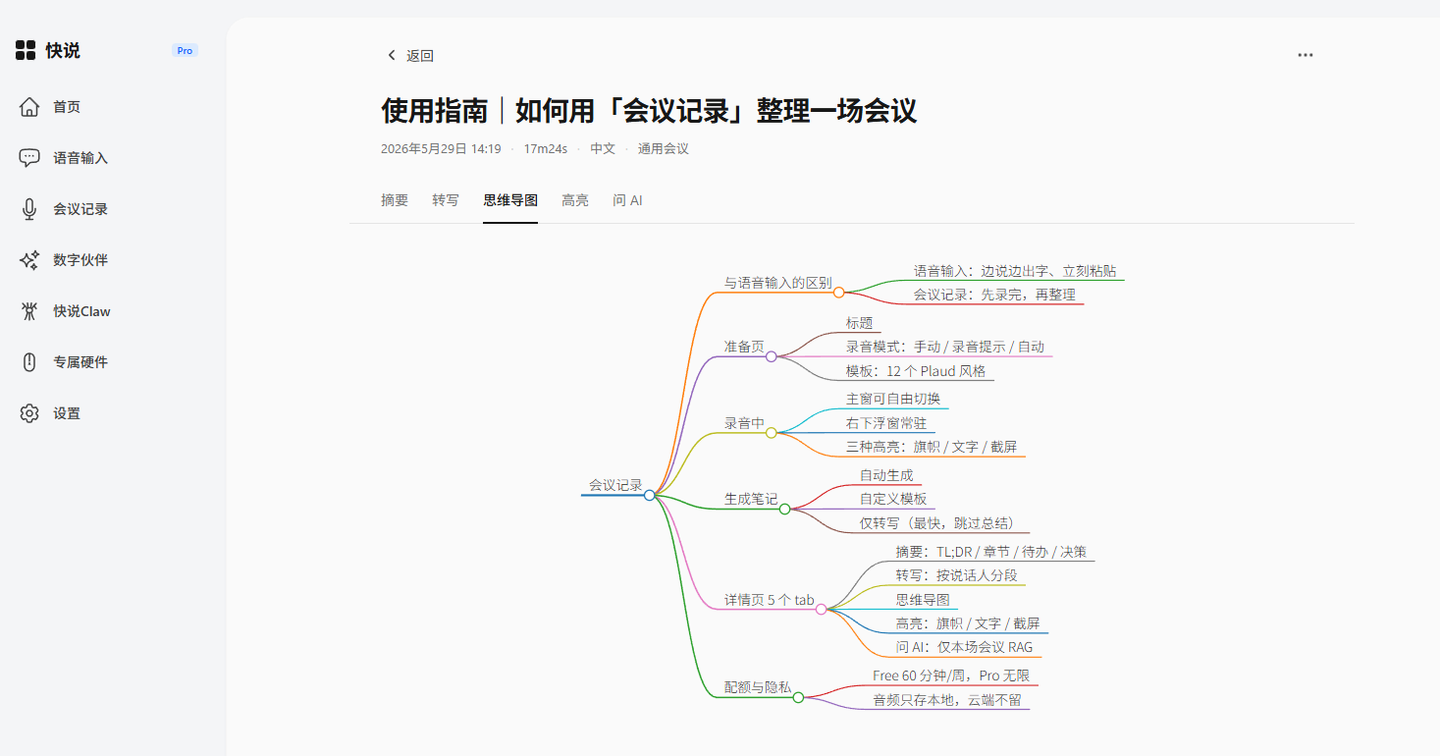Viewport: 1440px width, 756px height.
Task: Select leaf 模板：12 个 Plaud 风格
Action: click(916, 371)
